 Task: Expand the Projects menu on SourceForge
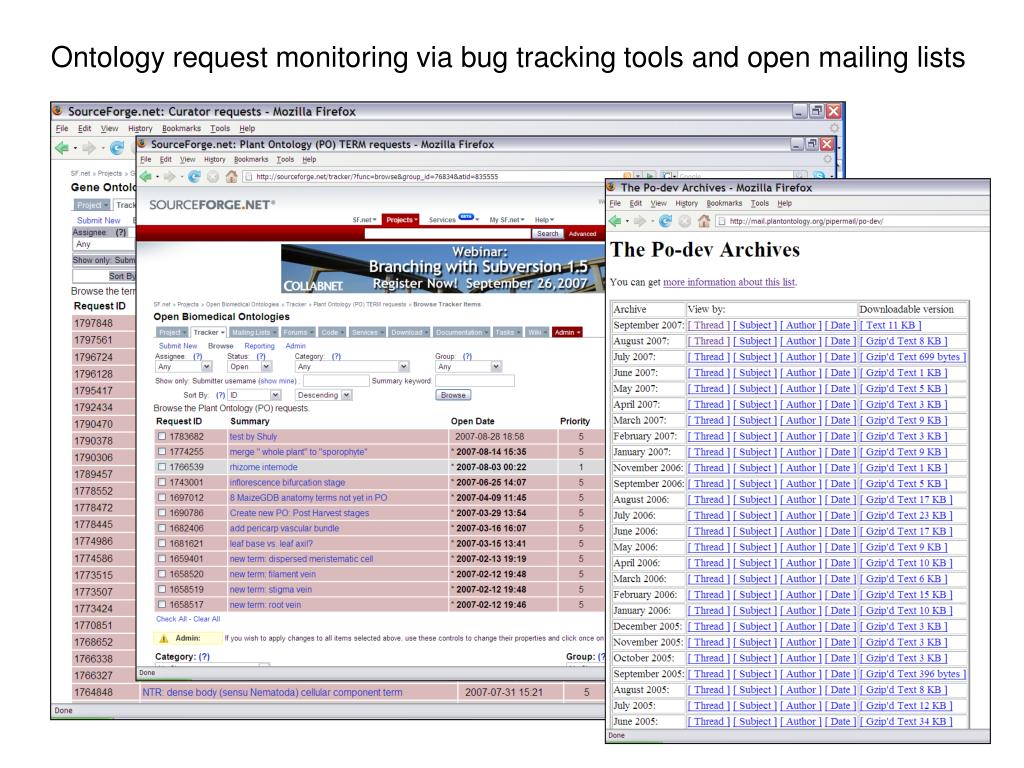401,220
